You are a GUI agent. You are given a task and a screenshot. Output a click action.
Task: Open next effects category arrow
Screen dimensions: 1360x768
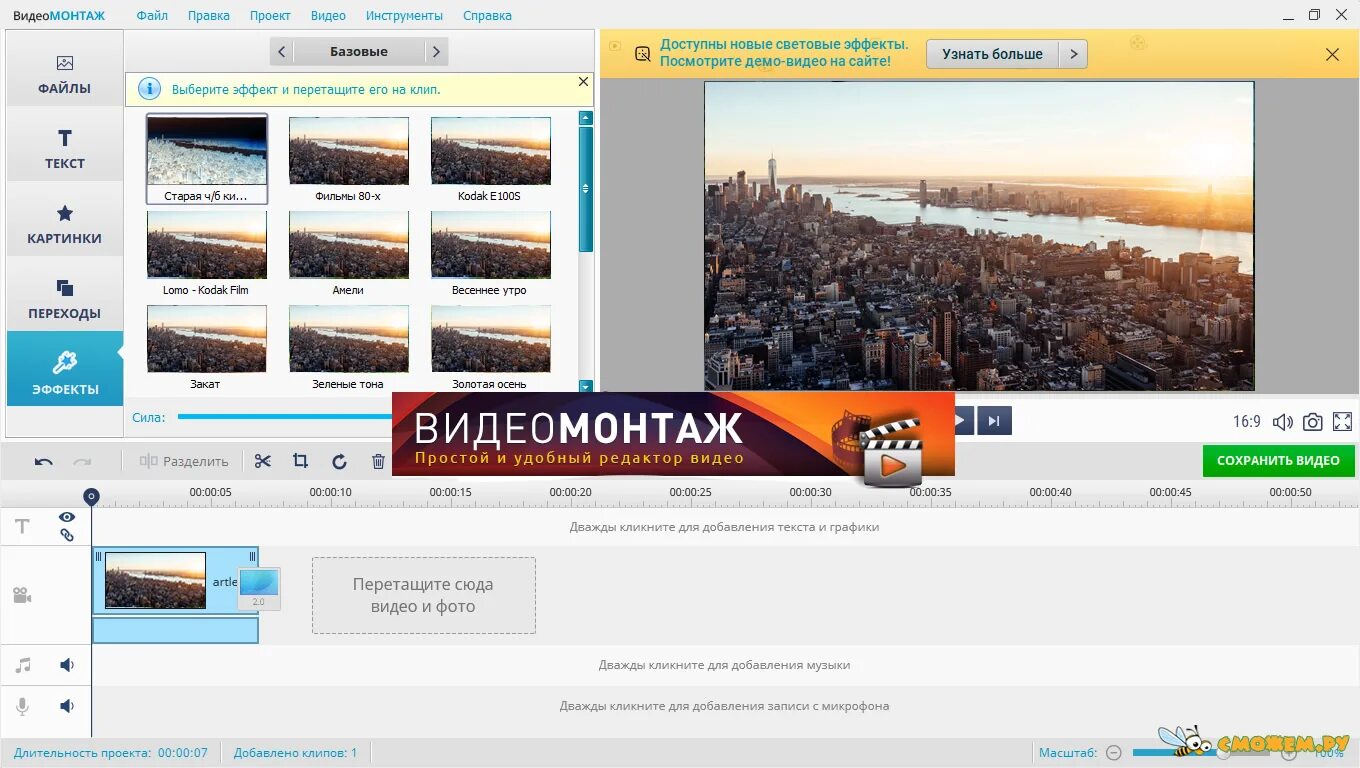coord(437,51)
